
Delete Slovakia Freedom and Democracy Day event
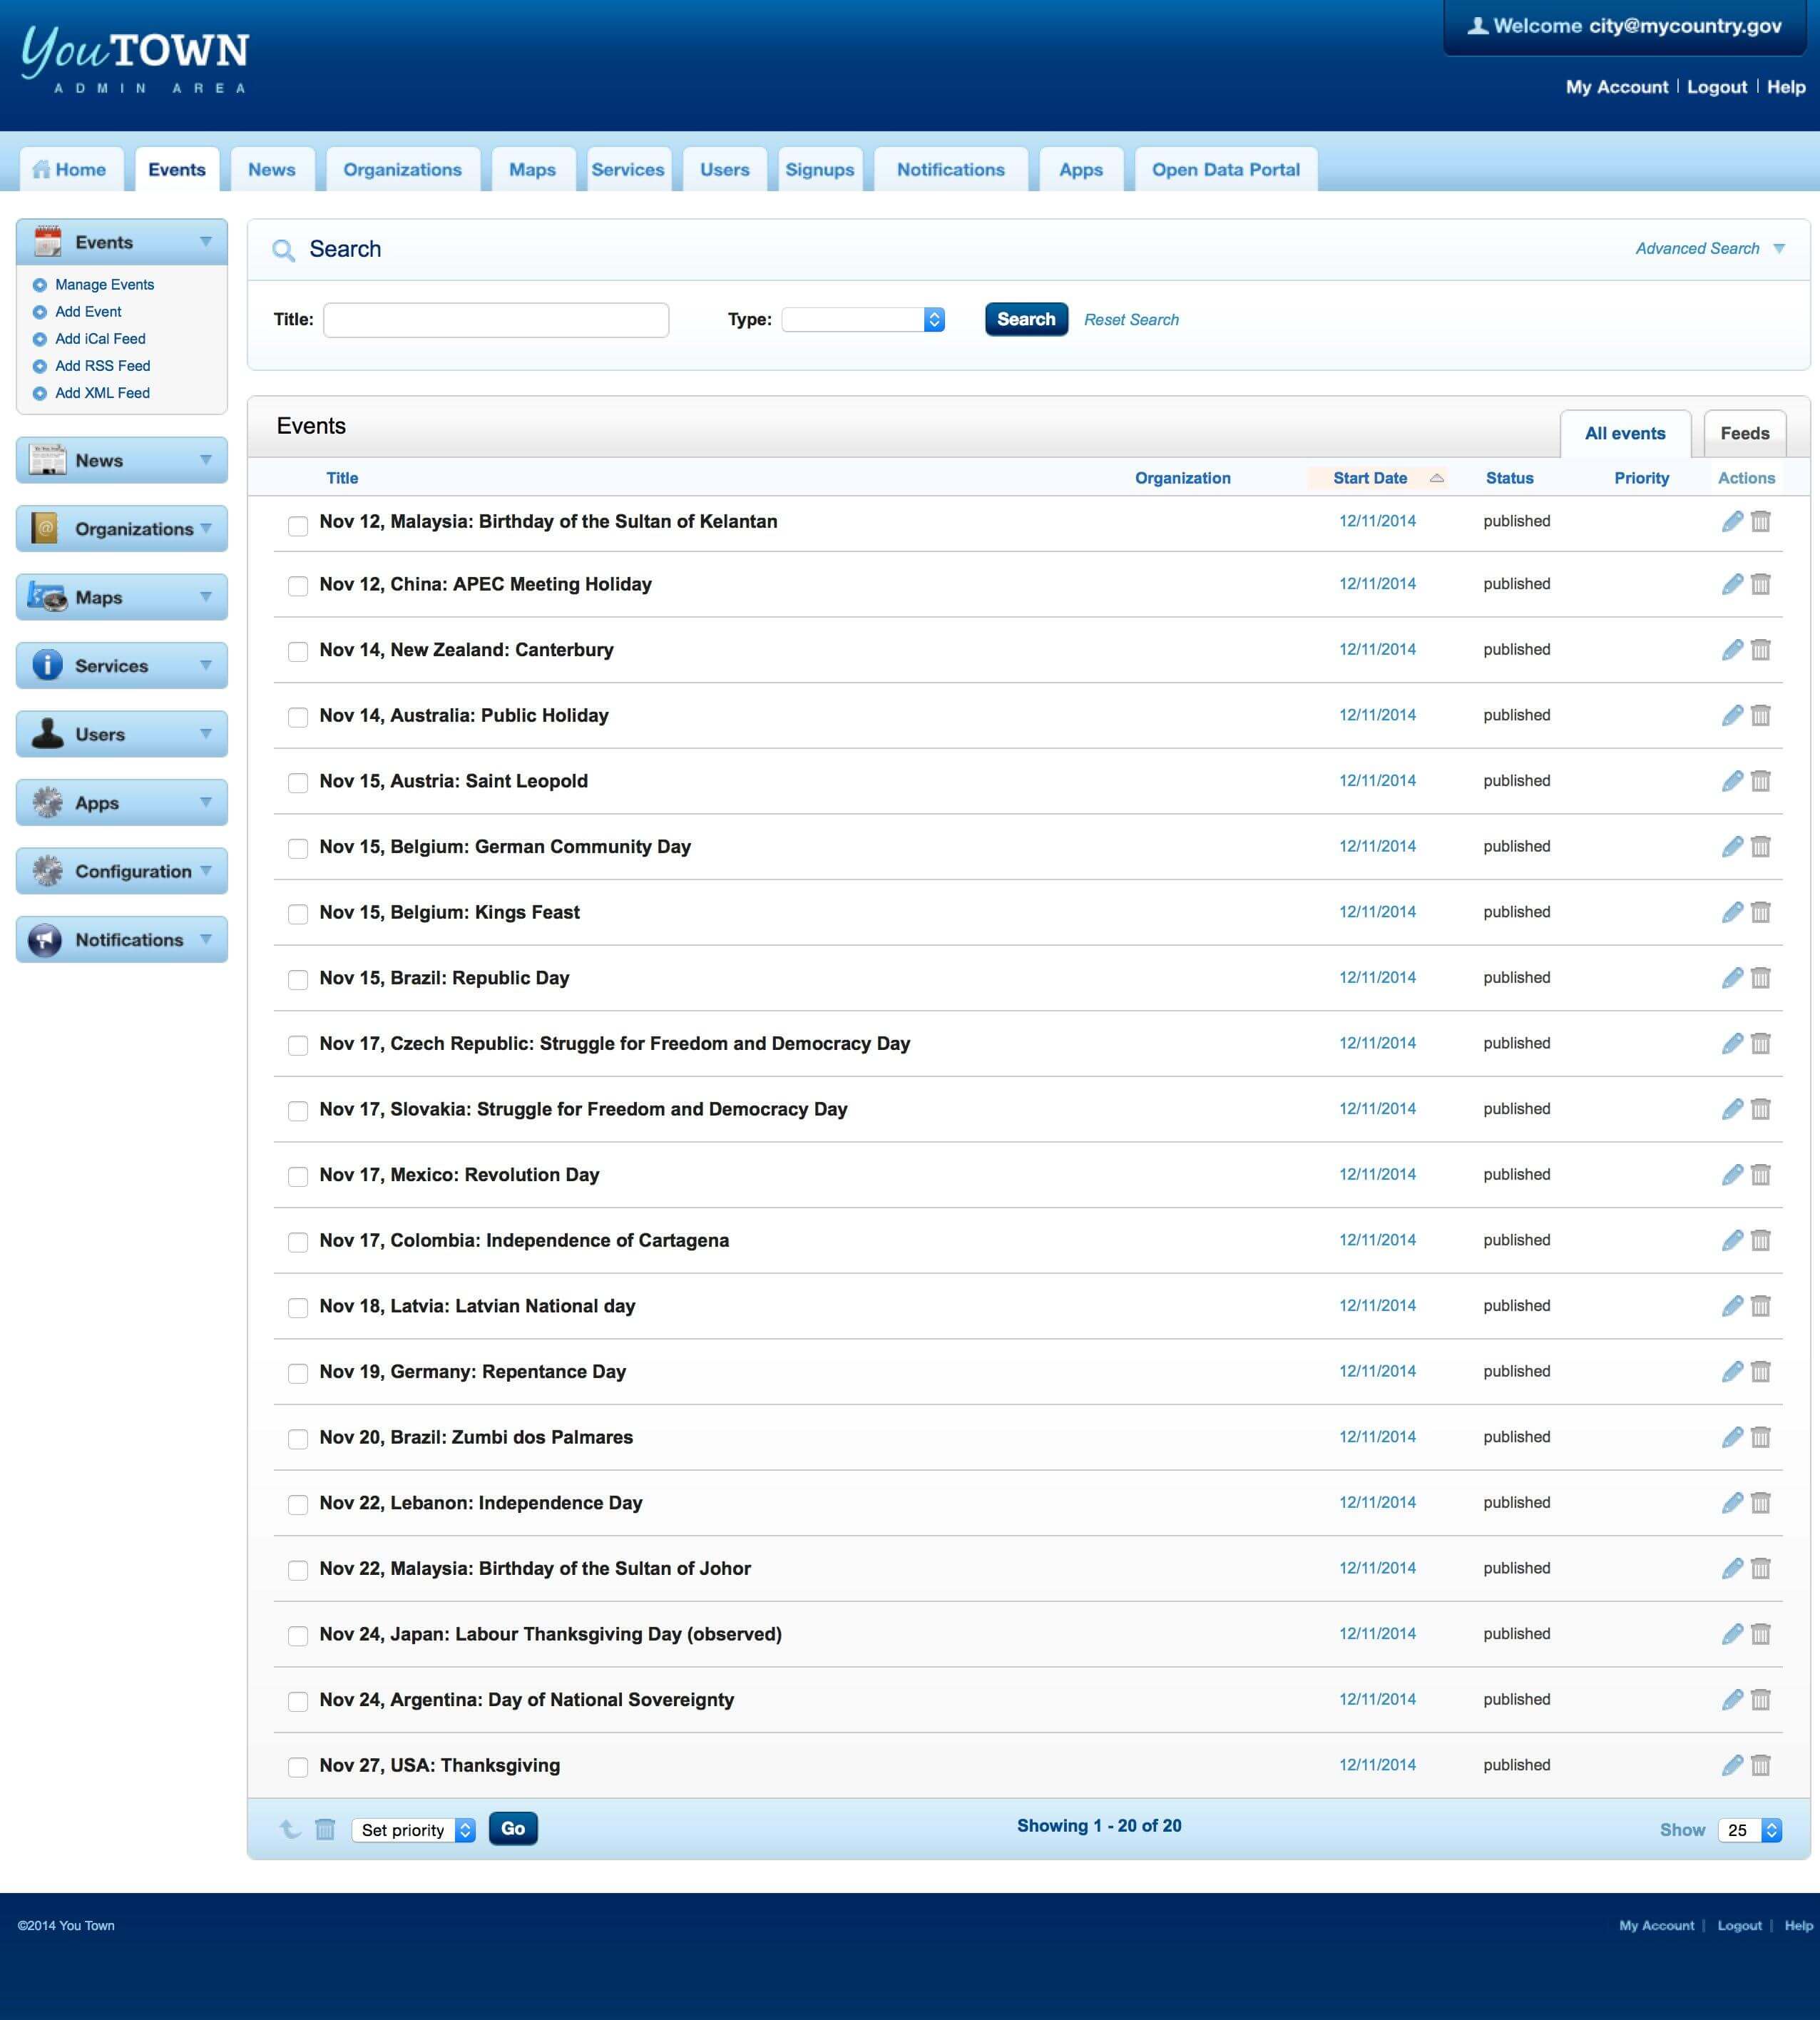click(x=1761, y=1109)
